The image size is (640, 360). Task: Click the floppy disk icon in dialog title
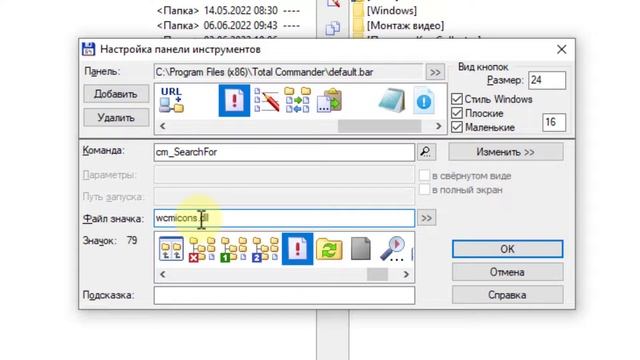pyautogui.click(x=88, y=49)
